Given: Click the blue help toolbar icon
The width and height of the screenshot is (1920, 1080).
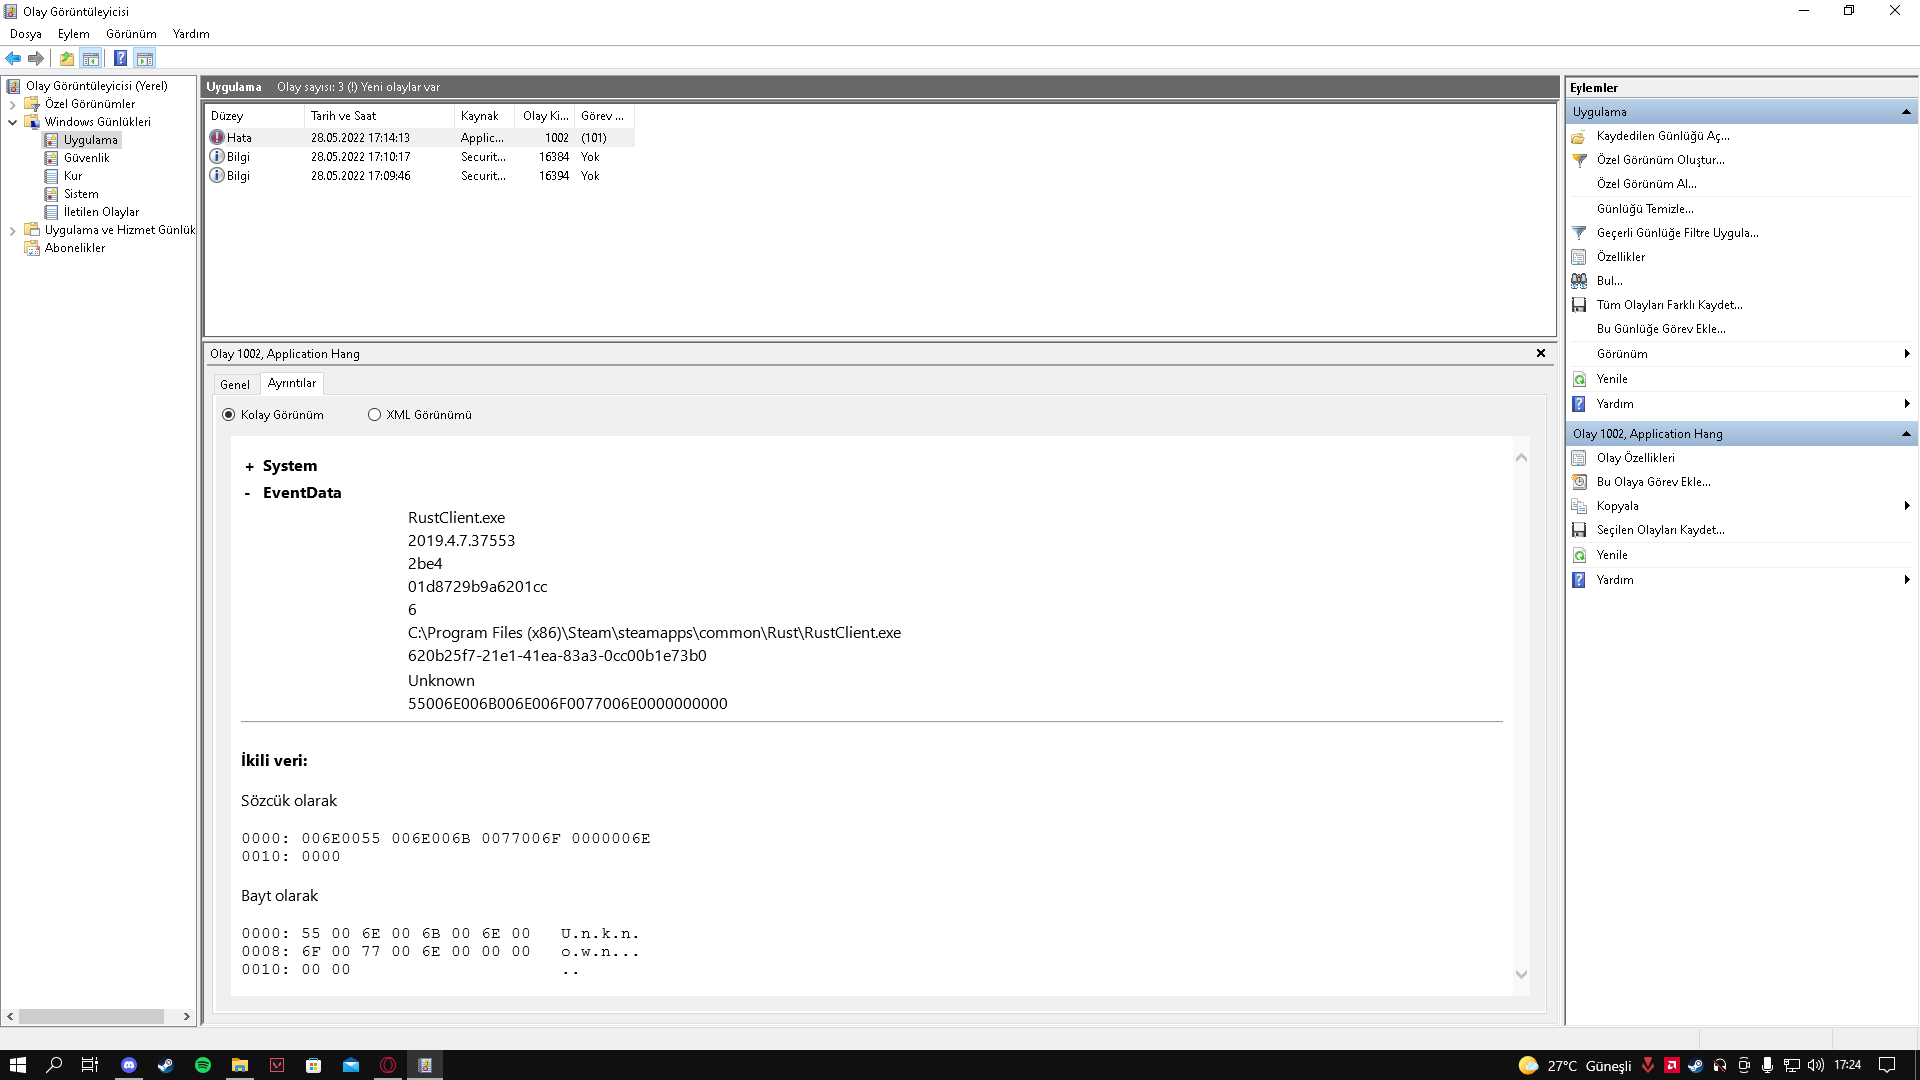Looking at the screenshot, I should point(120,58).
